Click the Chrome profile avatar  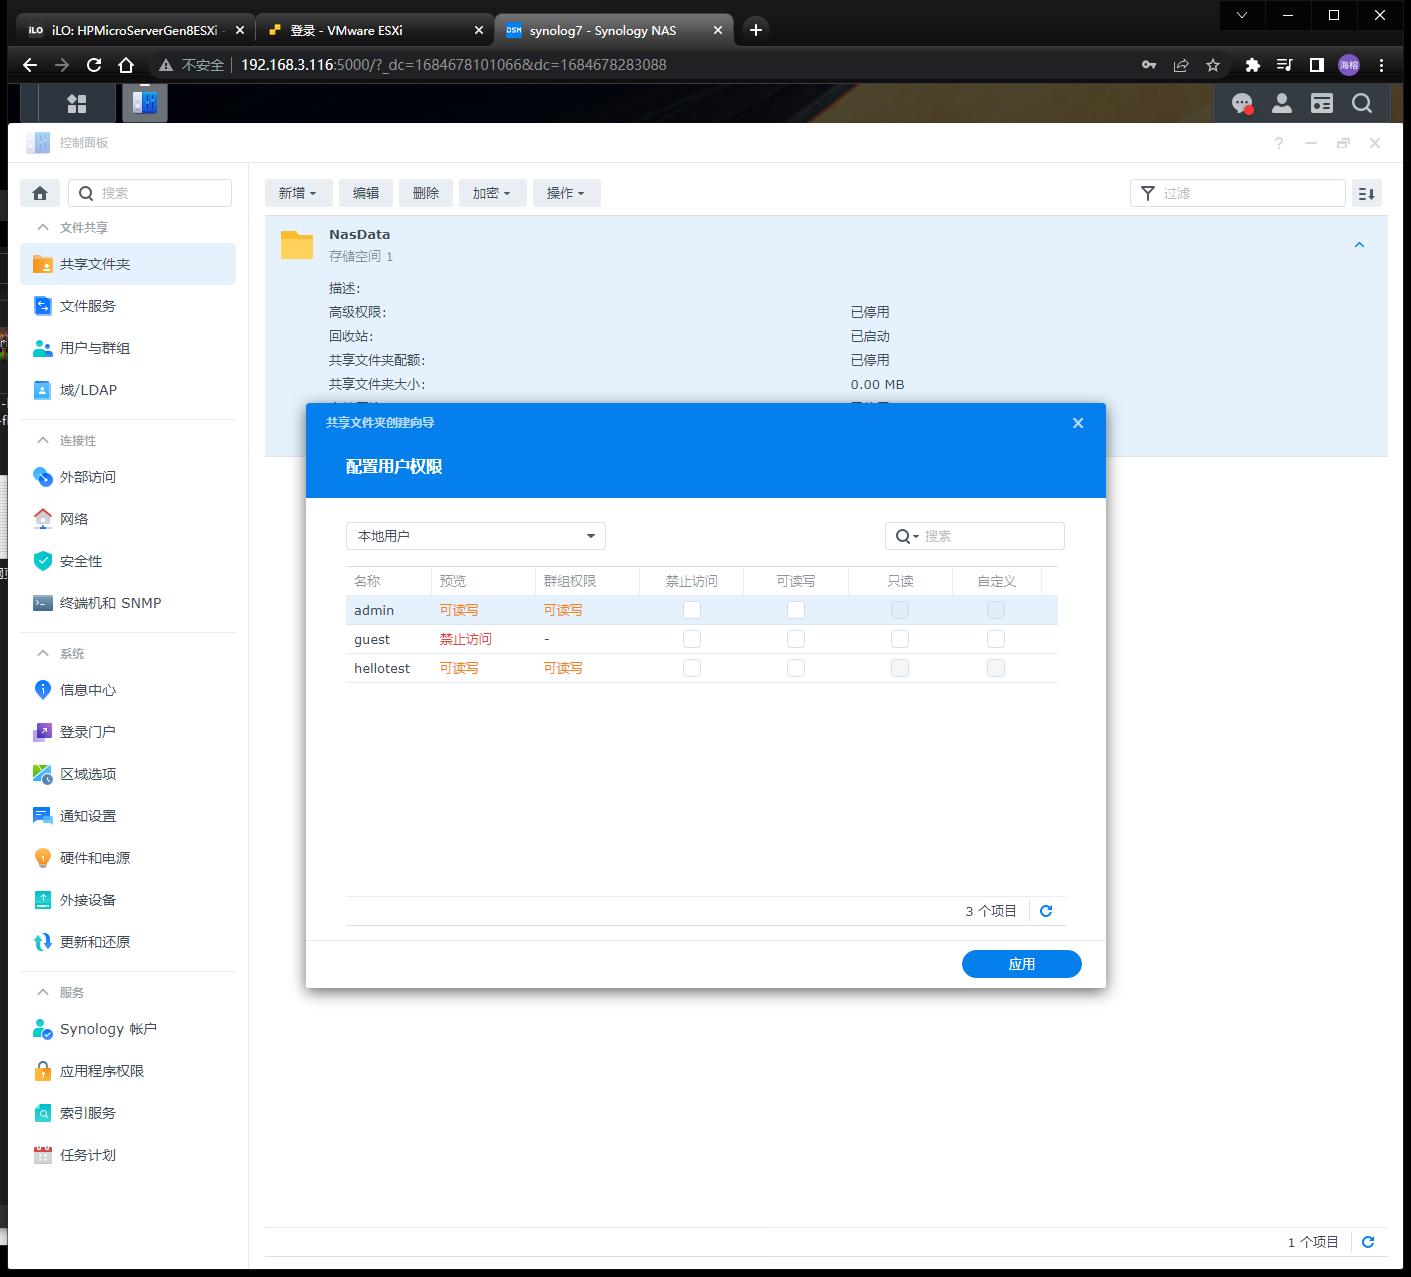pos(1349,65)
